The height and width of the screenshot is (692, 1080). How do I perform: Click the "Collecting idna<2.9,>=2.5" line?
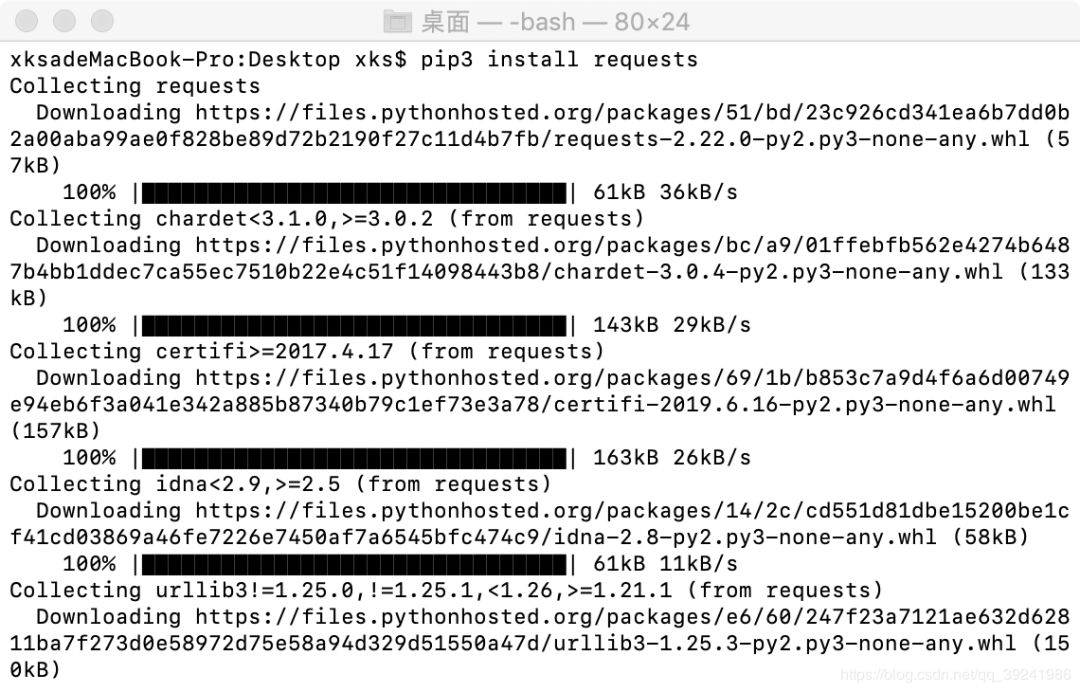coord(280,484)
